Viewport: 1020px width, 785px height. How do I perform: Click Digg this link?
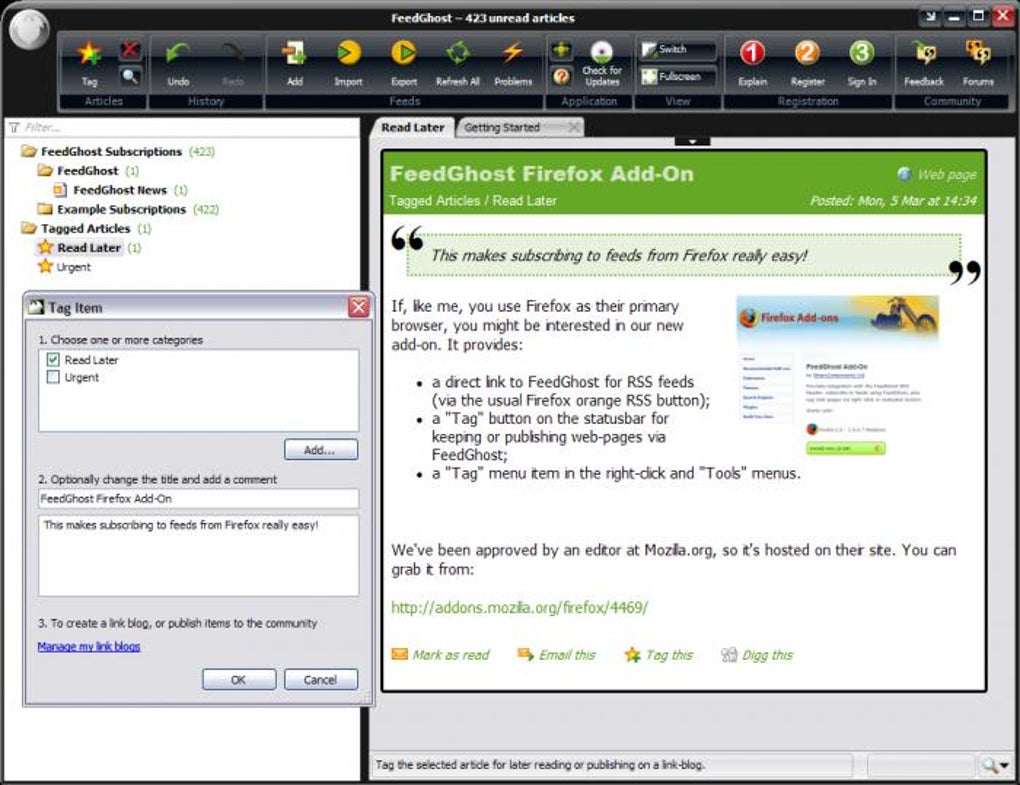point(757,655)
